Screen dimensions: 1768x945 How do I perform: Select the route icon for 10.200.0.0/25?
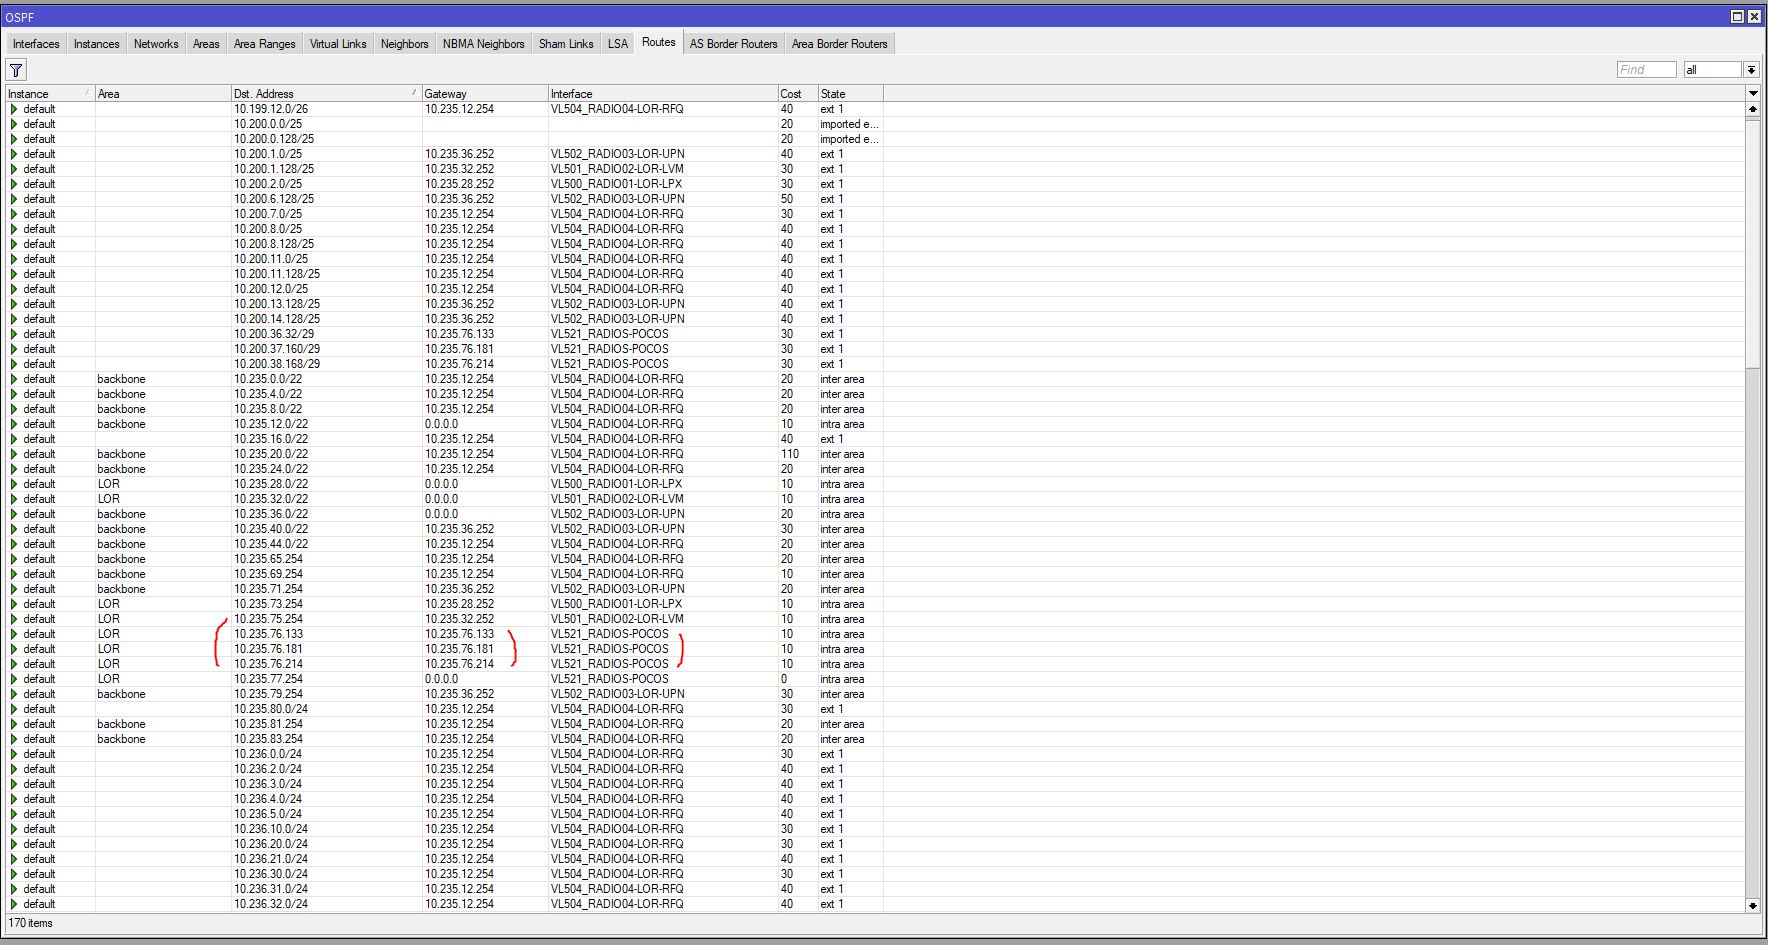click(x=14, y=124)
